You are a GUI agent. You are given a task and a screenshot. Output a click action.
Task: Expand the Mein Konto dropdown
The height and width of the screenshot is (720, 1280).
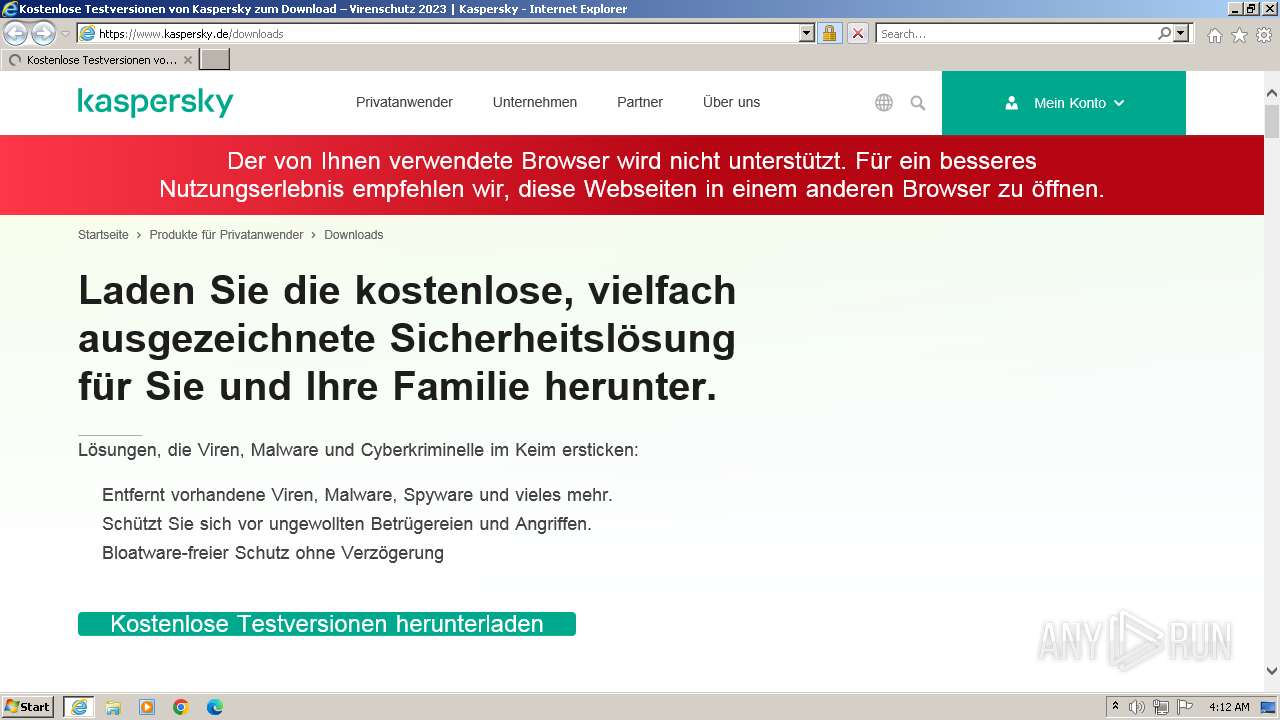tap(1064, 103)
